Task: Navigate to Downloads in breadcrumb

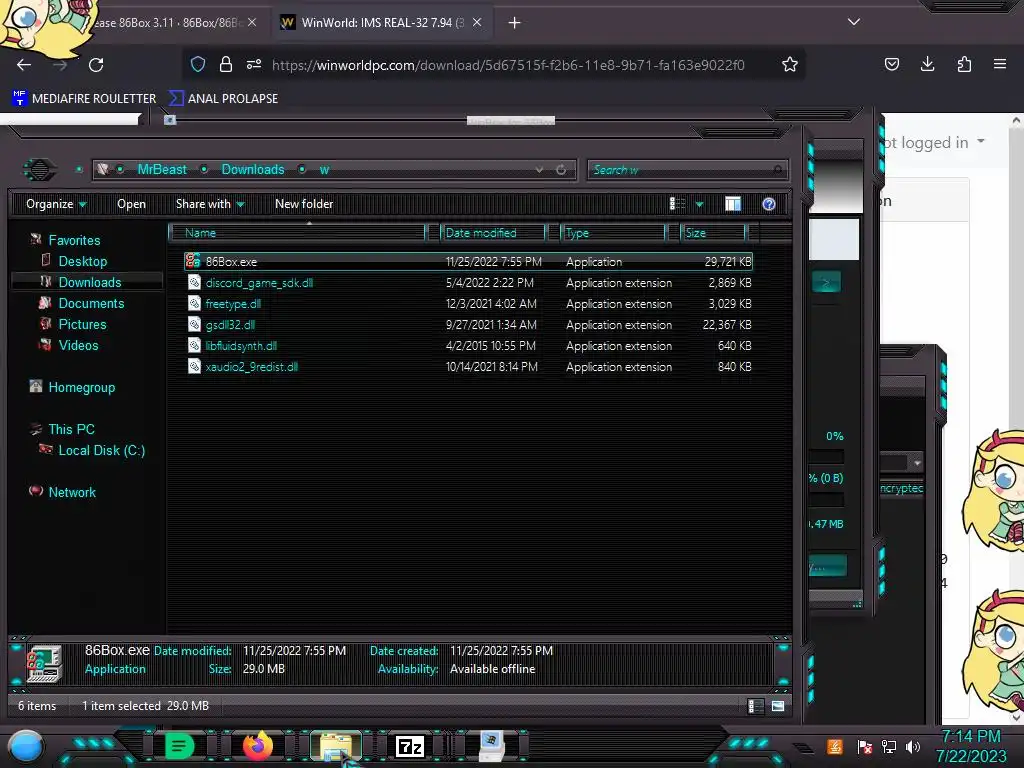Action: point(253,170)
